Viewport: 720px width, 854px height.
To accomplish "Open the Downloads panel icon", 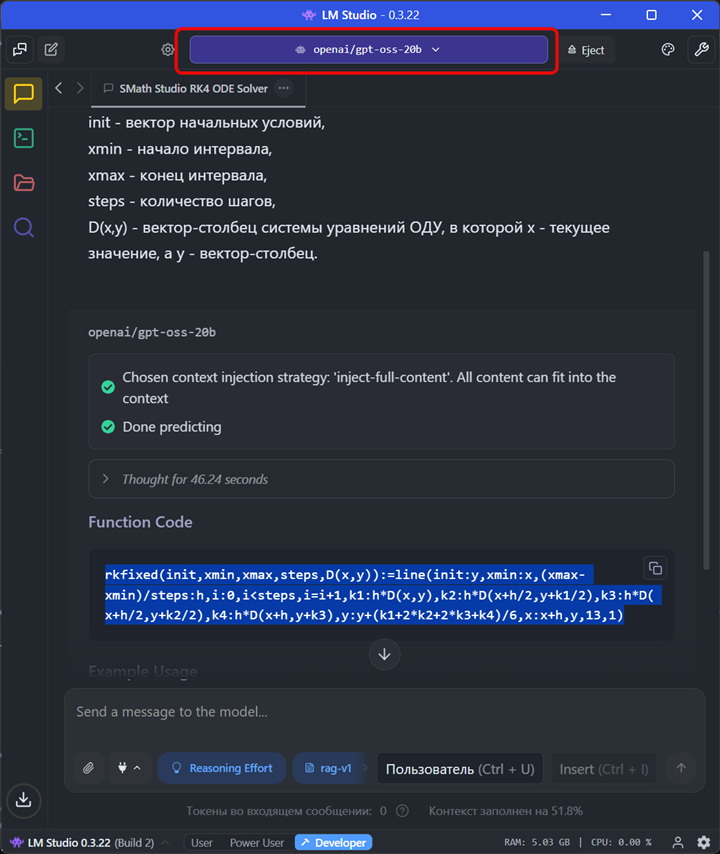I will pos(24,799).
